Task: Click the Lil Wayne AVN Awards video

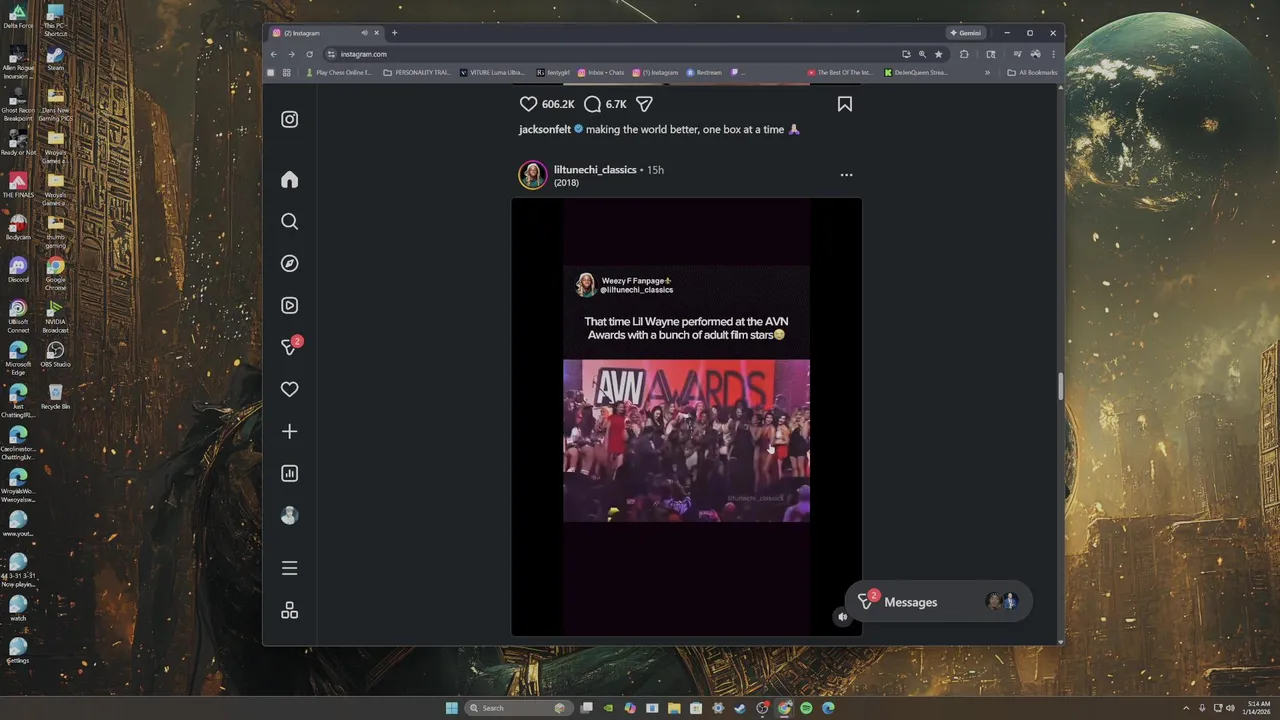Action: tap(686, 417)
